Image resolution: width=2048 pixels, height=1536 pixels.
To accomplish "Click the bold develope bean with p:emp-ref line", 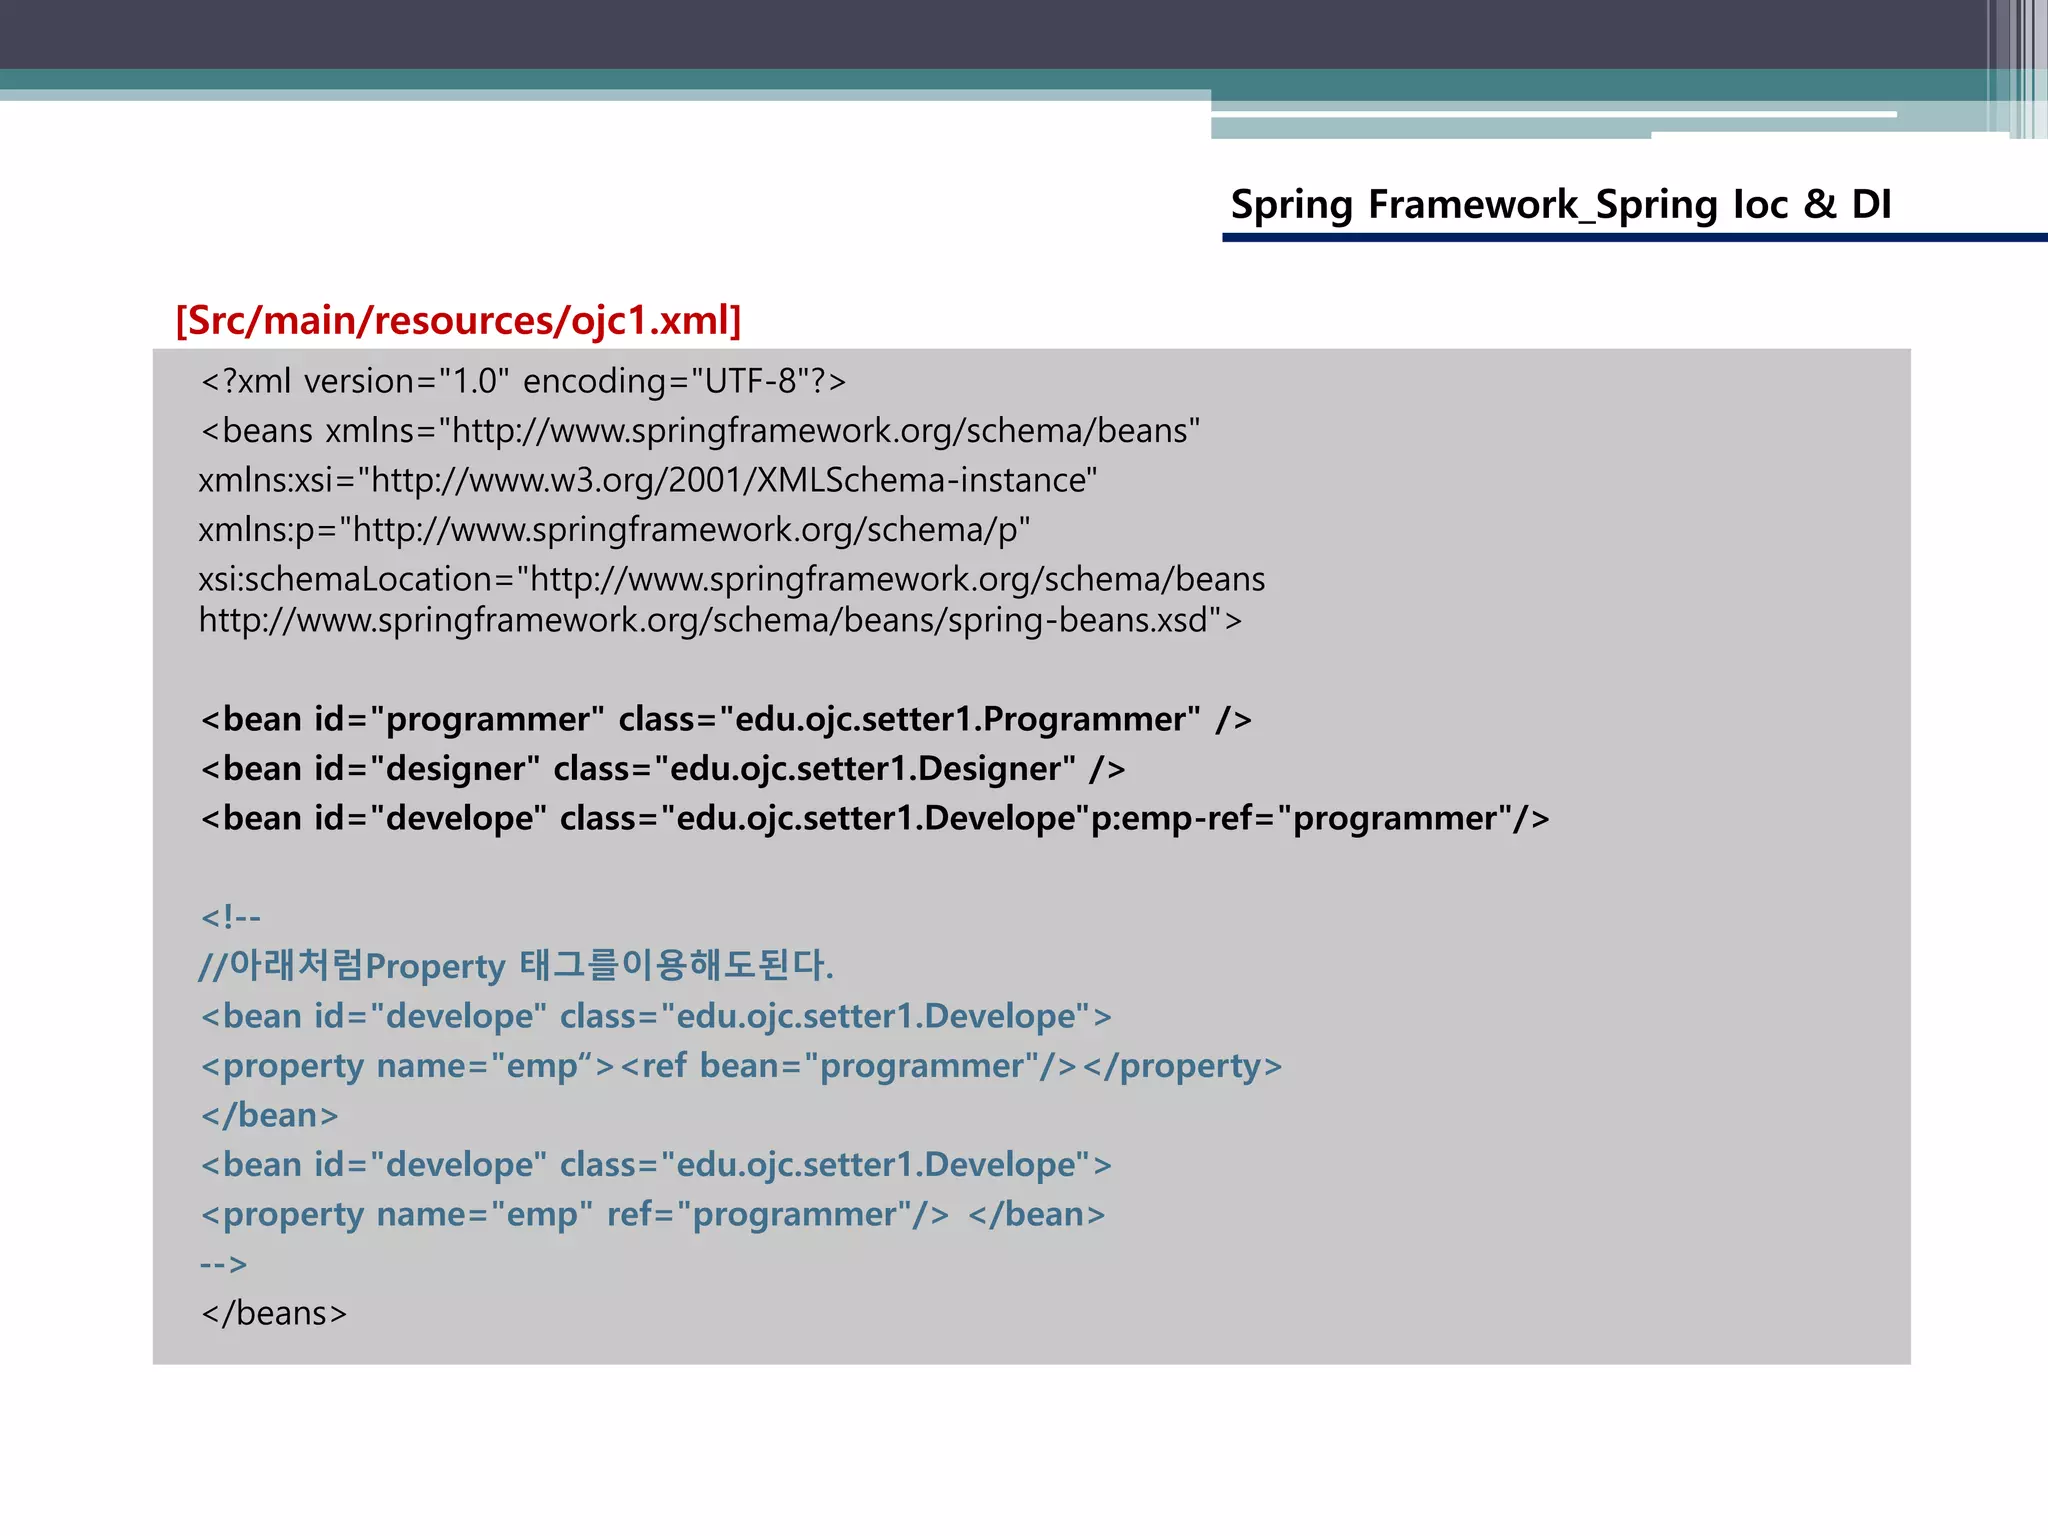I will (875, 819).
